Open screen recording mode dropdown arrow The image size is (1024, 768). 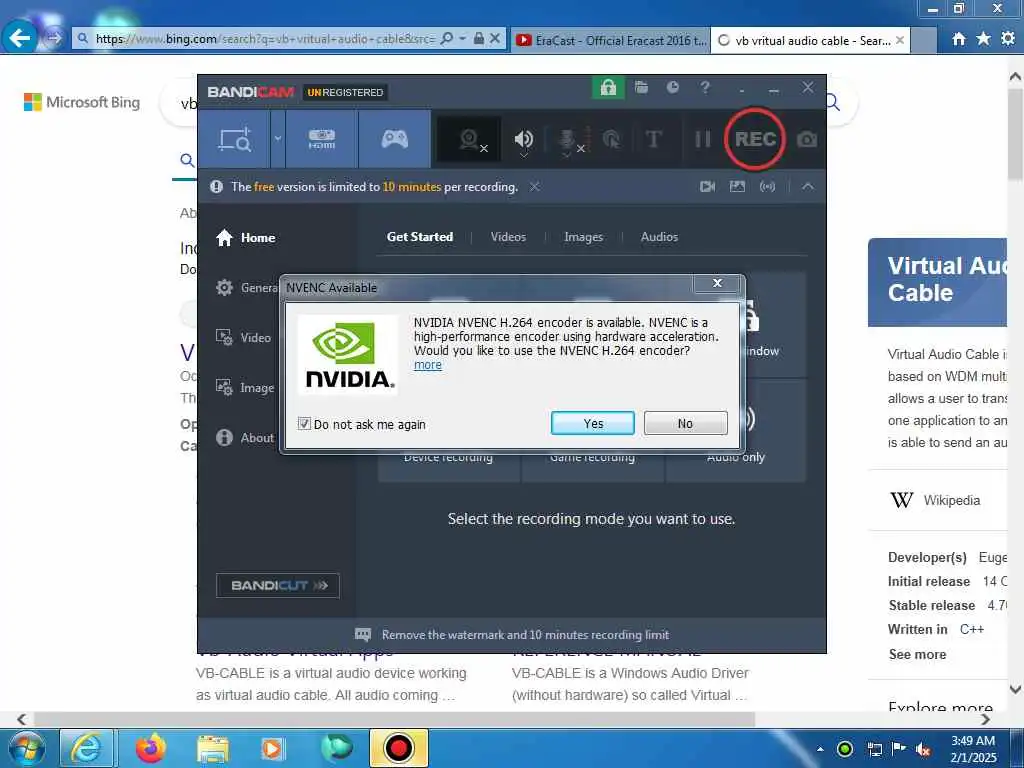278,139
